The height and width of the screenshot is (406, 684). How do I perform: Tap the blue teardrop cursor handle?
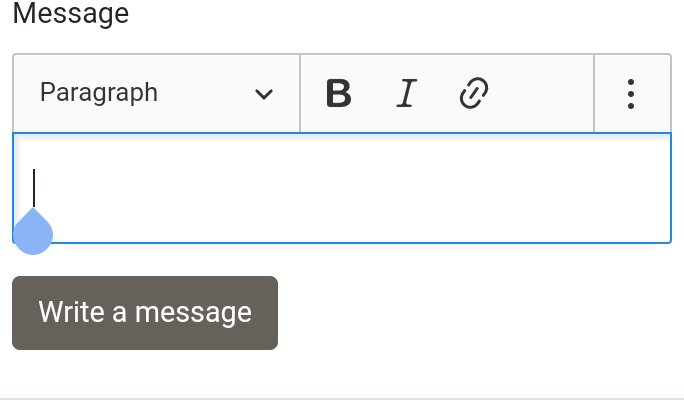[33, 233]
